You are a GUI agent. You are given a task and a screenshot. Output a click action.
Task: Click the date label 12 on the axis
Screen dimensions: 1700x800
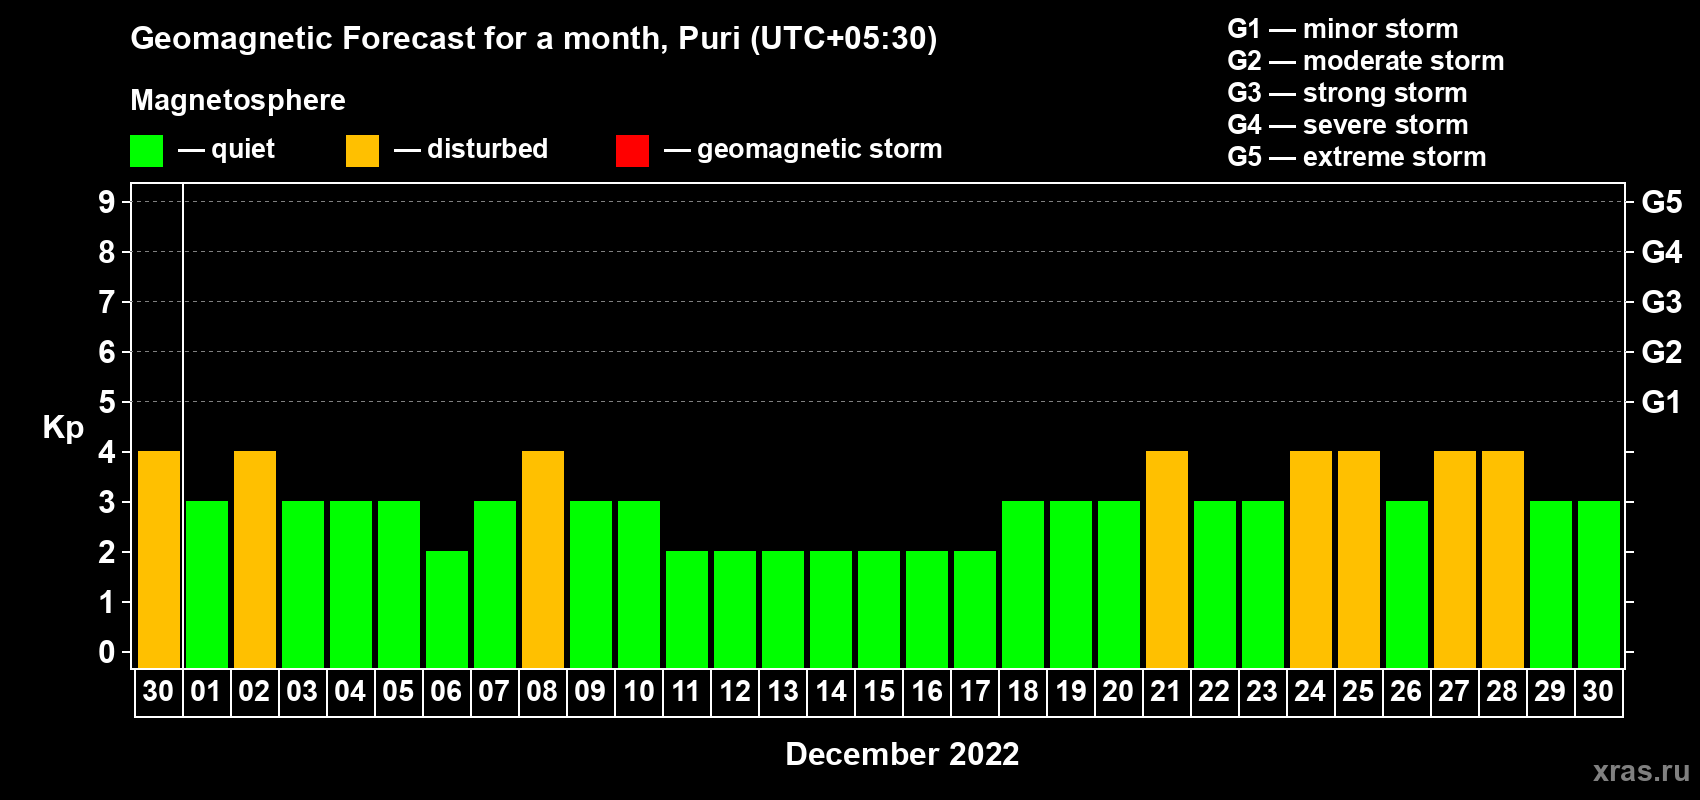(x=735, y=691)
